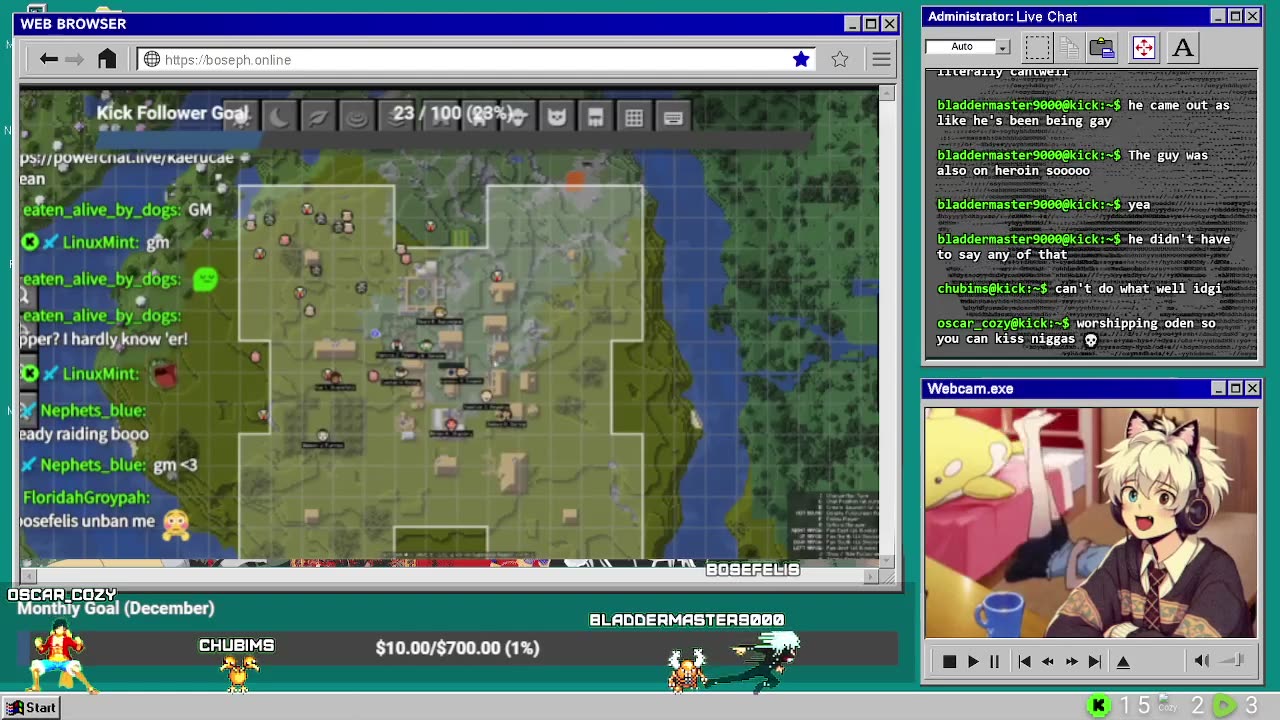This screenshot has height=720, width=1280.
Task: Pause the Webcam.exe player
Action: pyautogui.click(x=994, y=661)
